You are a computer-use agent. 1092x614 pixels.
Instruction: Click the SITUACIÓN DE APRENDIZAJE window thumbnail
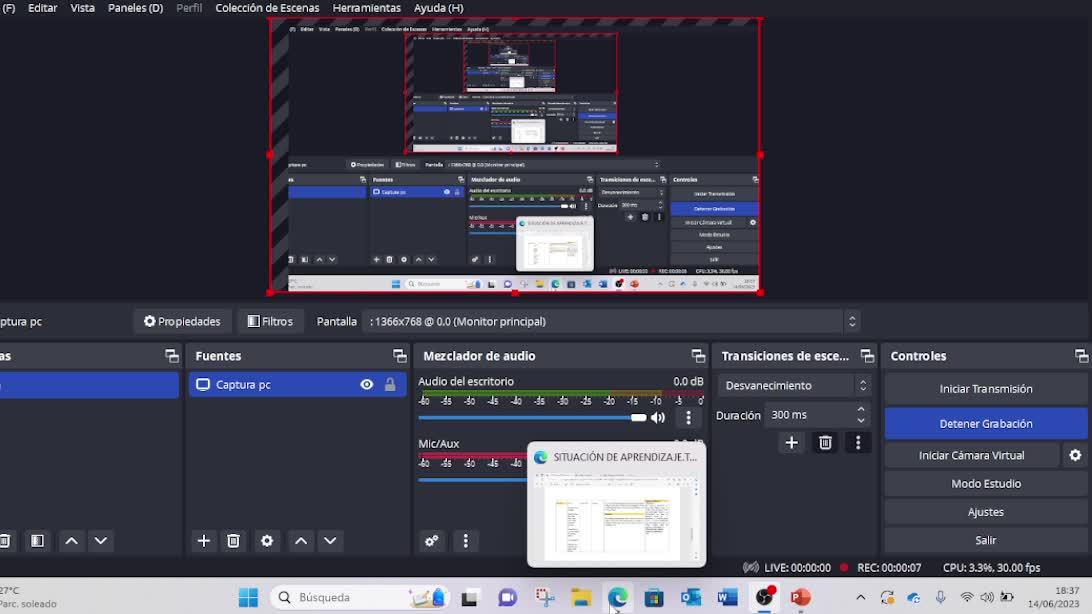pyautogui.click(x=616, y=512)
